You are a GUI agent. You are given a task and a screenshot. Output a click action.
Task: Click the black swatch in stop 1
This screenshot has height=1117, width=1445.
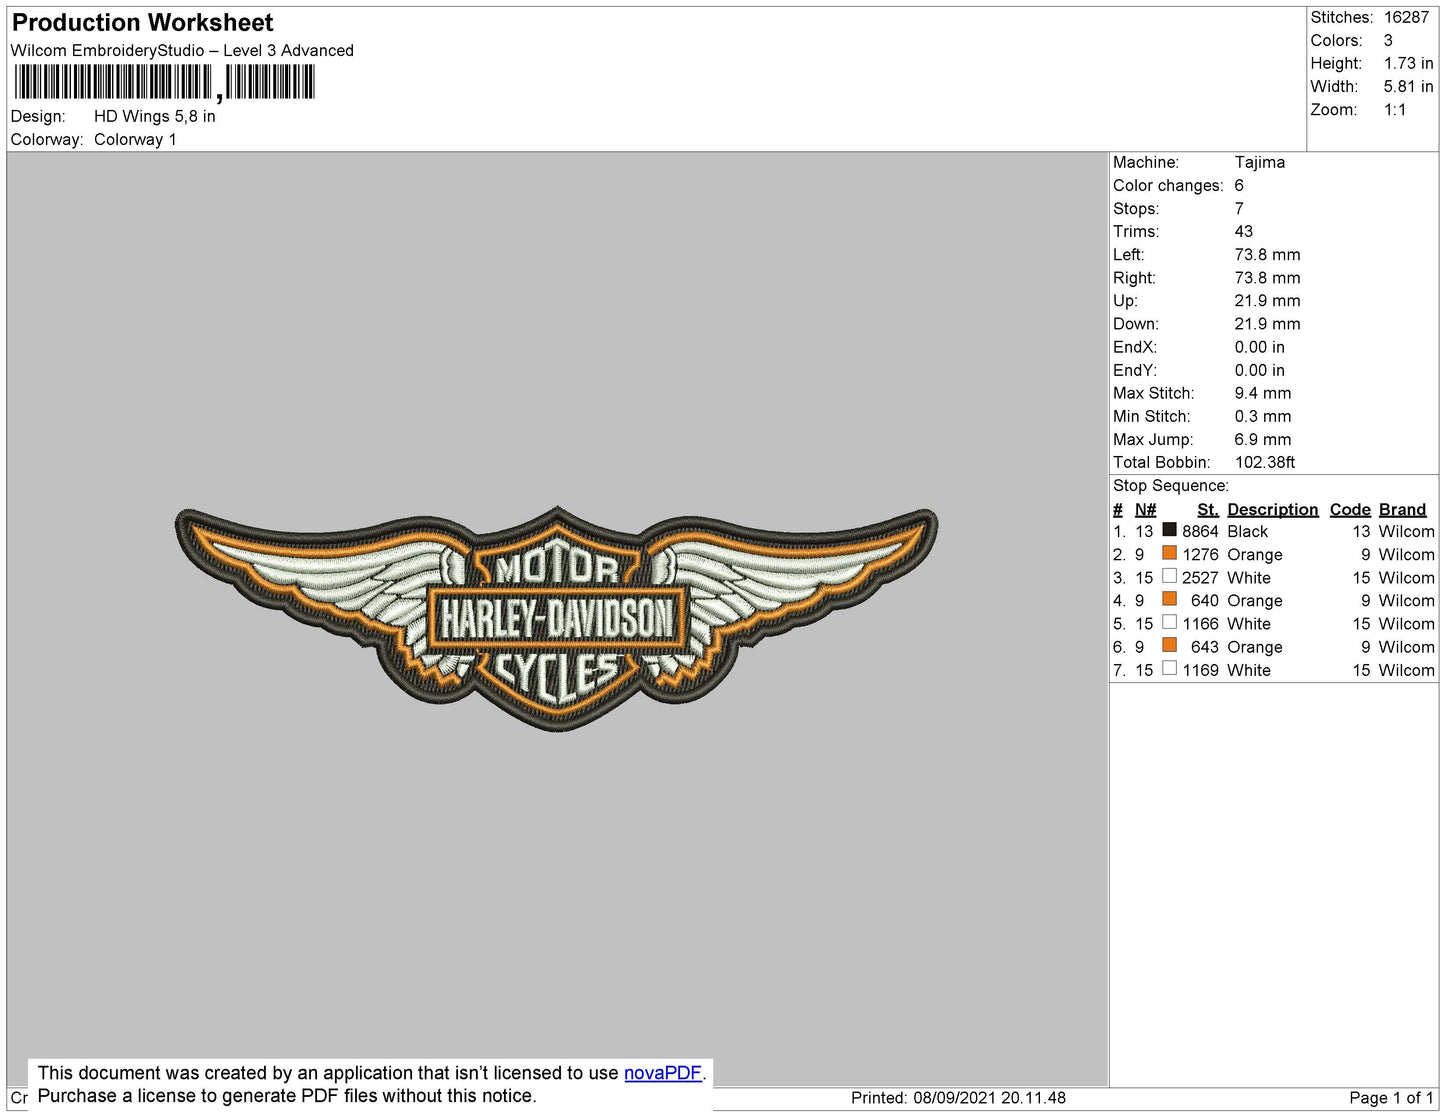pos(1169,529)
